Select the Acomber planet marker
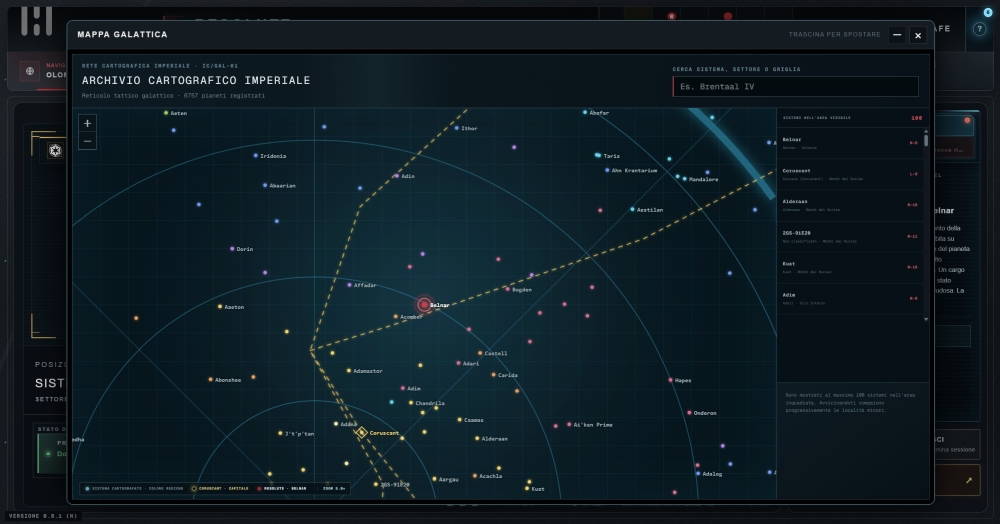Screen dimensions: 1000x524 [395, 316]
